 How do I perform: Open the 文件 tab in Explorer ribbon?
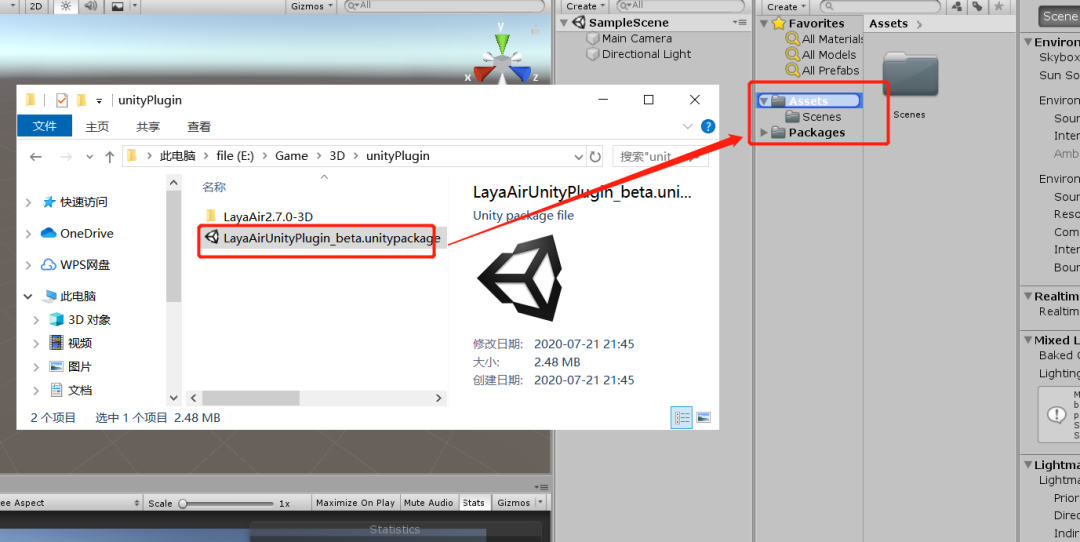pos(45,127)
